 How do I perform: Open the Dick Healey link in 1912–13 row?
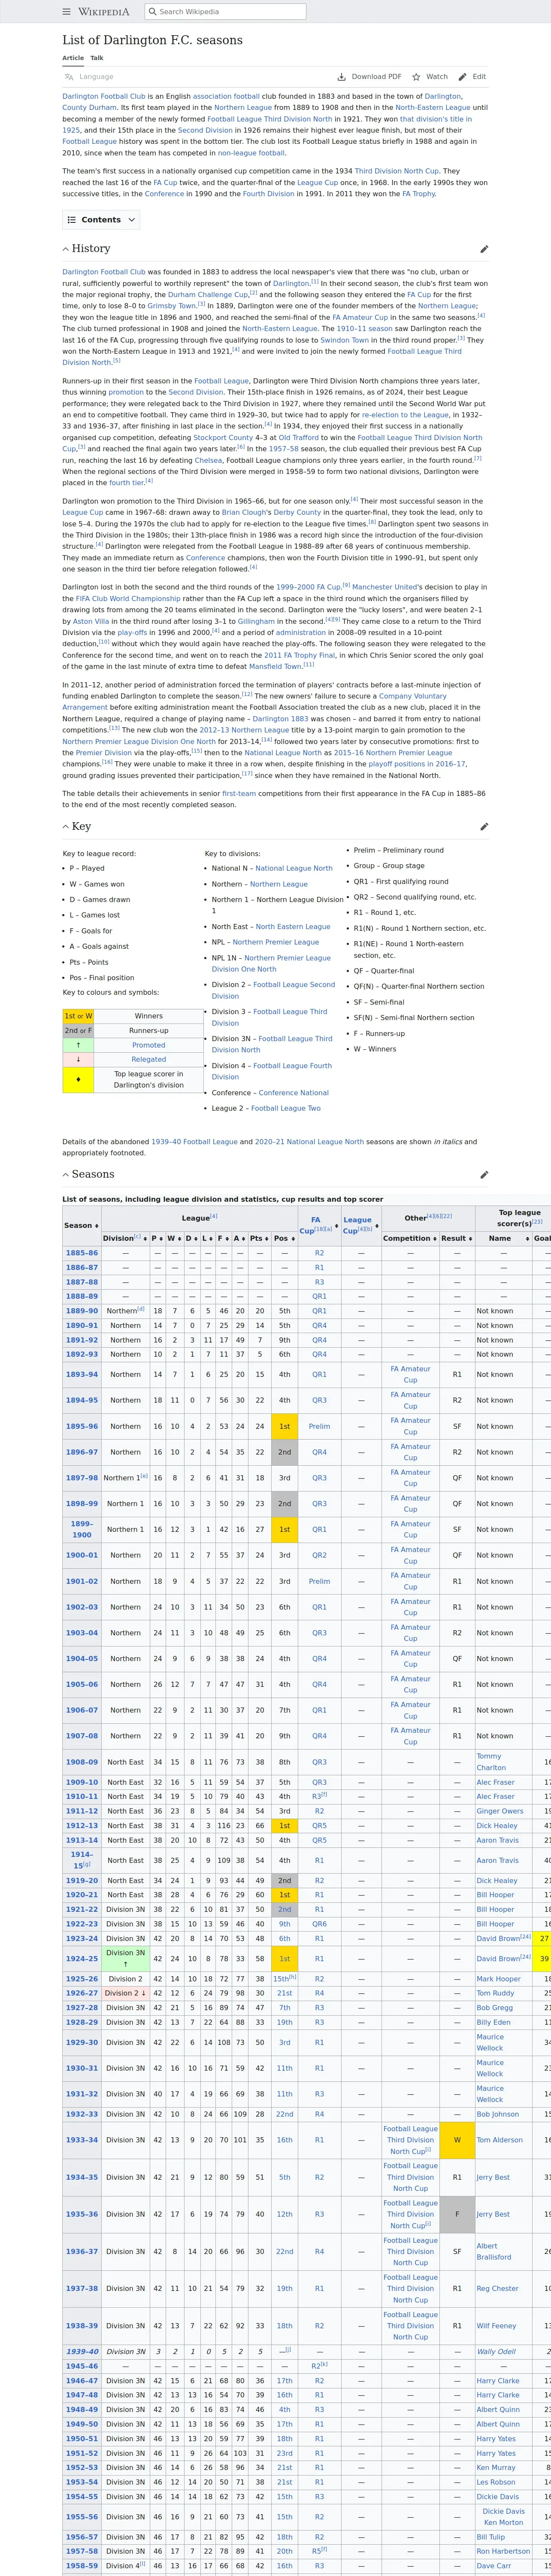pyautogui.click(x=497, y=1826)
